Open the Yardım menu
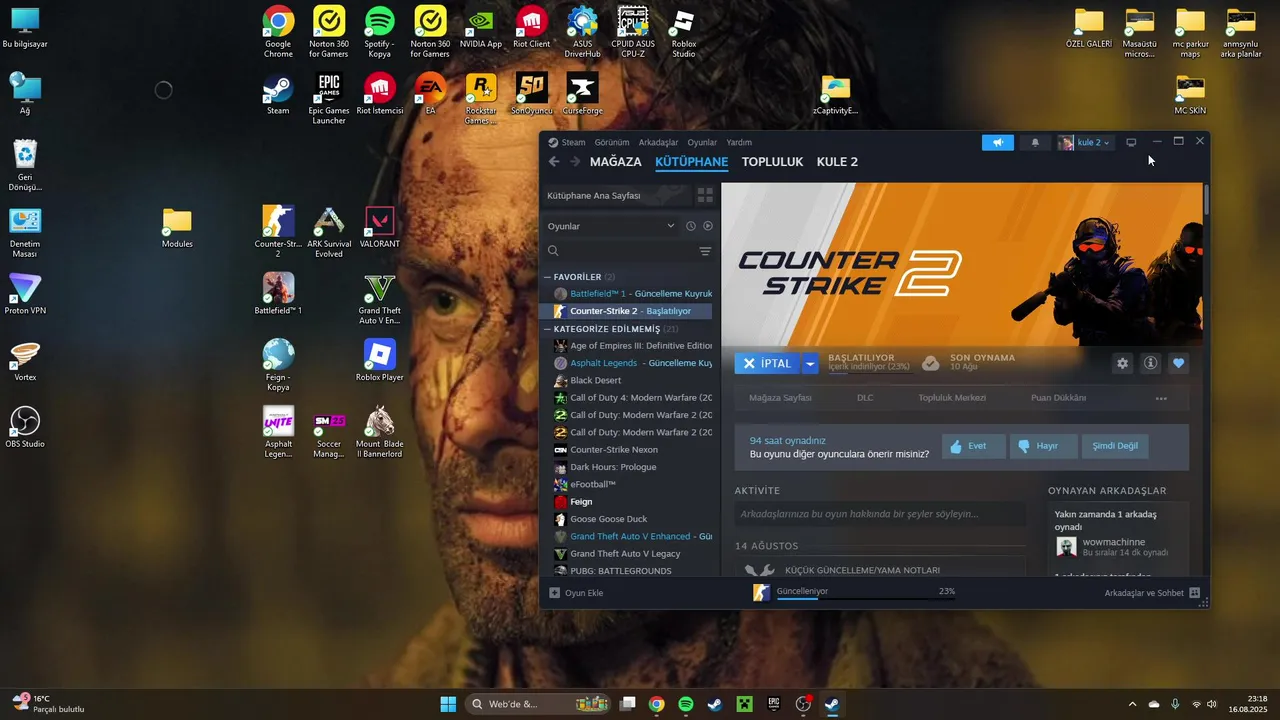Image resolution: width=1280 pixels, height=720 pixels. click(x=739, y=142)
